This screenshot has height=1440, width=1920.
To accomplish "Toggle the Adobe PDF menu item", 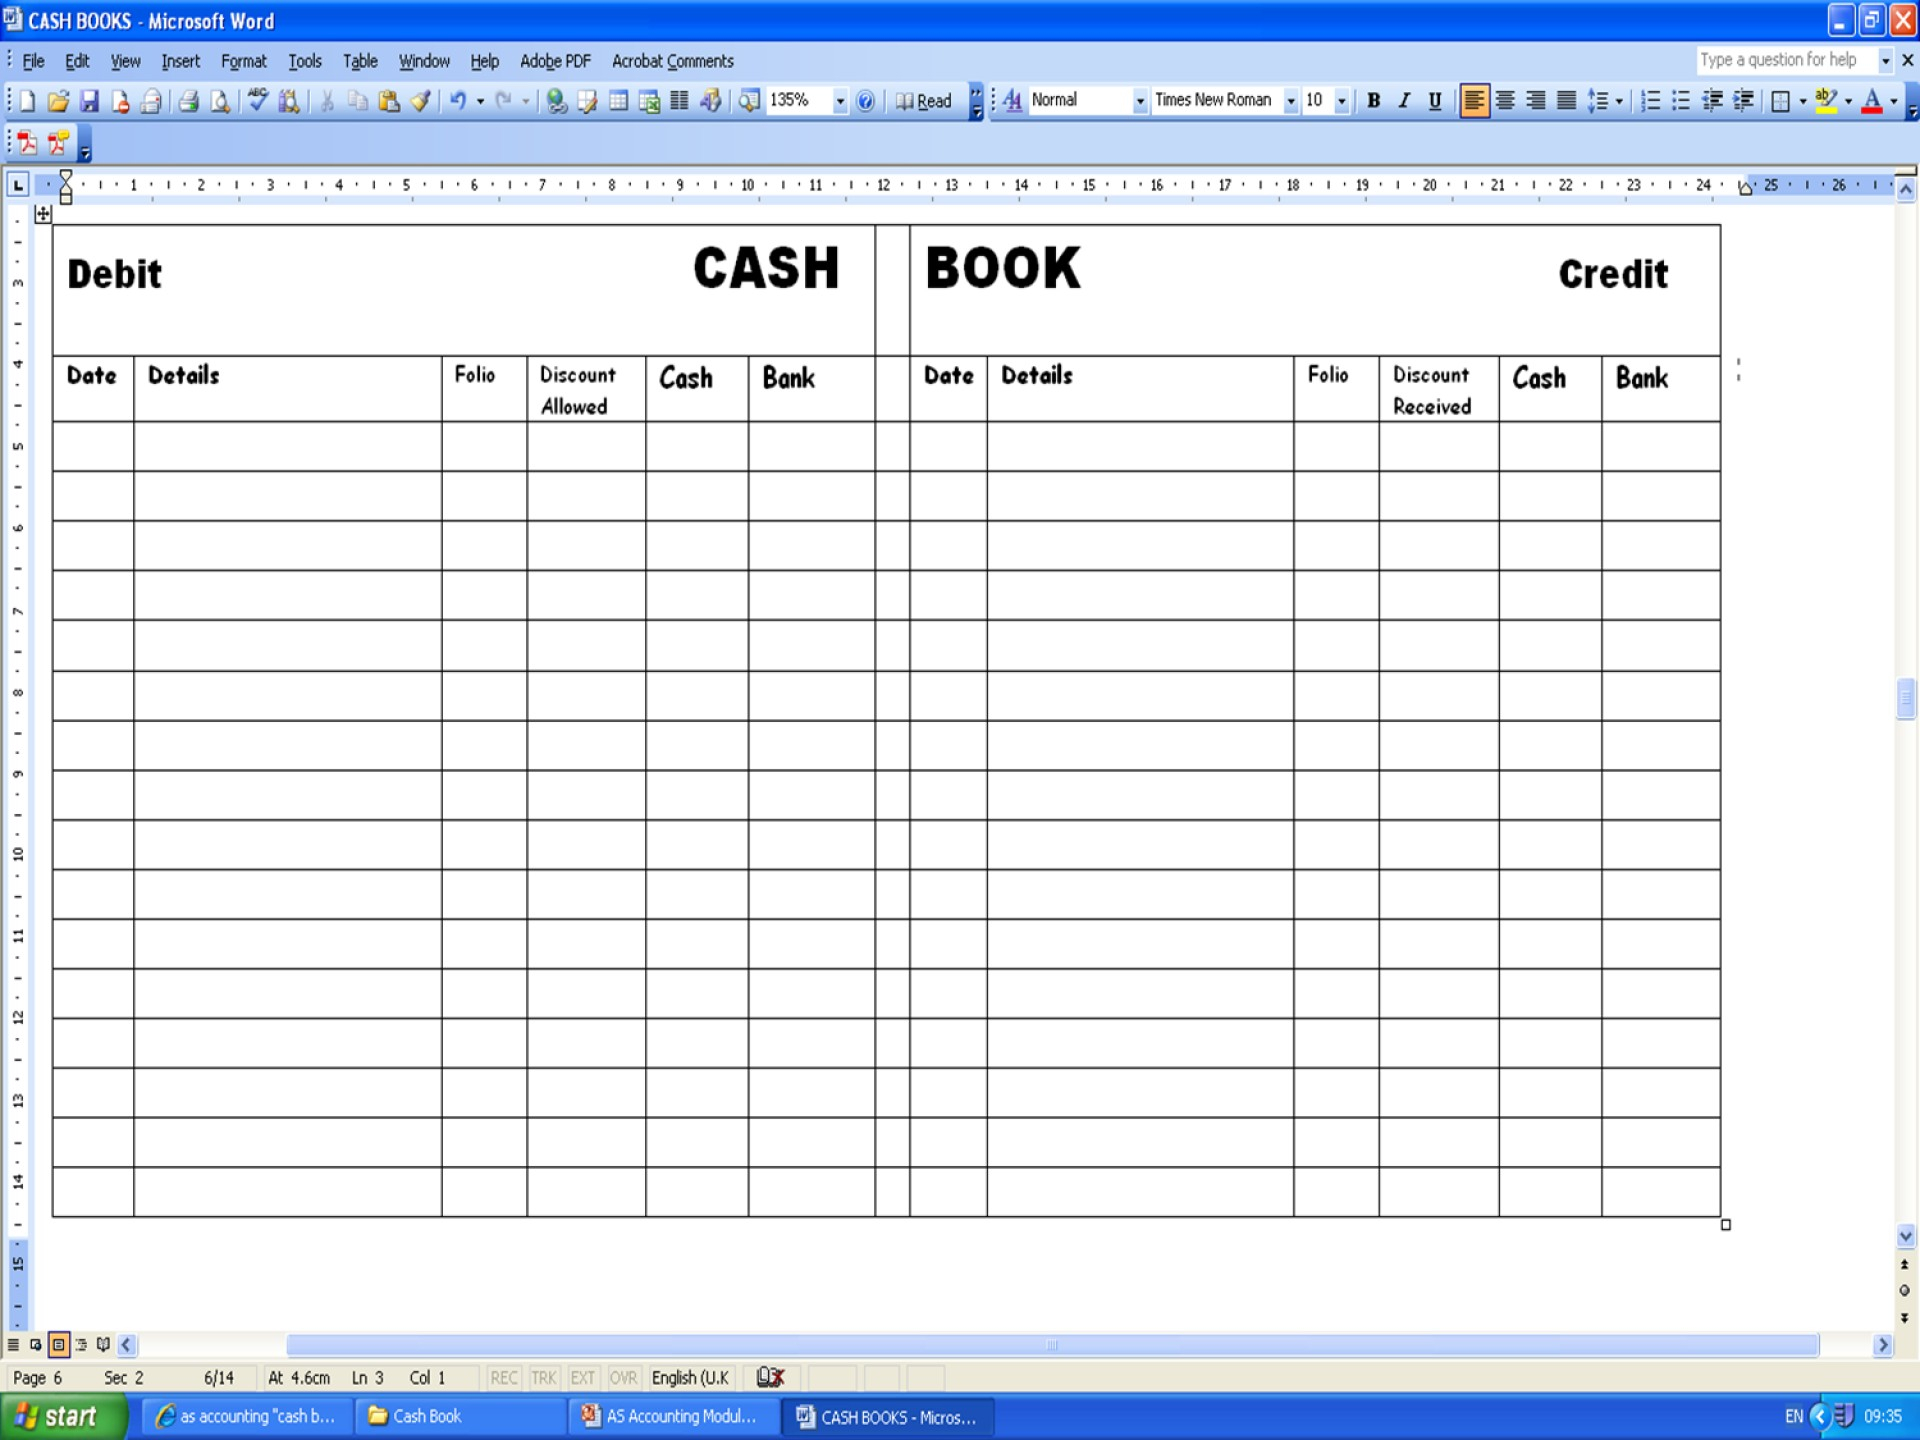I will pyautogui.click(x=553, y=61).
